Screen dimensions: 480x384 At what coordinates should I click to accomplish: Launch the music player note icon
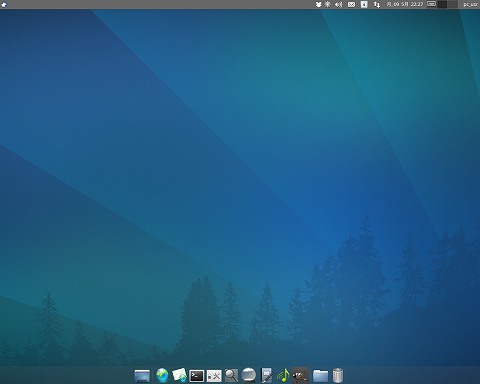tap(283, 375)
